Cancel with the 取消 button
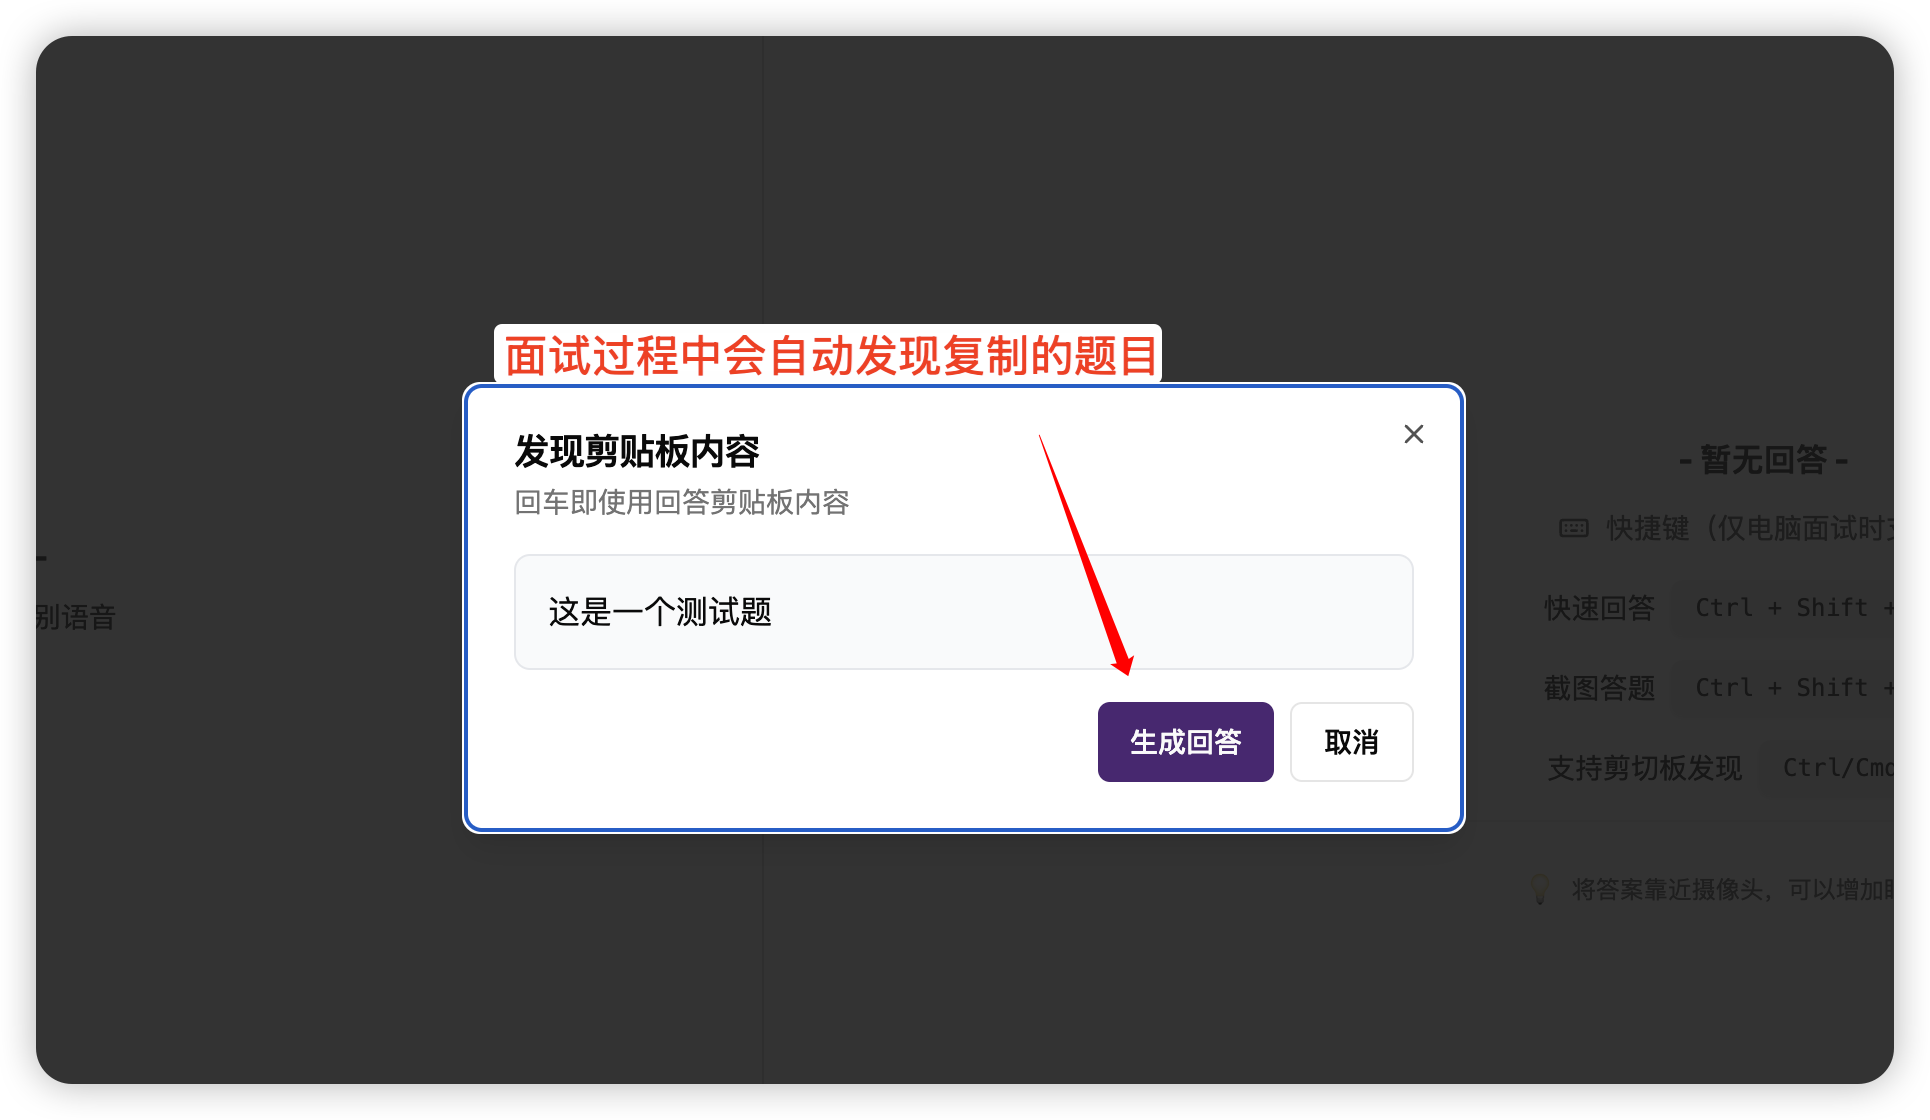 (x=1351, y=742)
